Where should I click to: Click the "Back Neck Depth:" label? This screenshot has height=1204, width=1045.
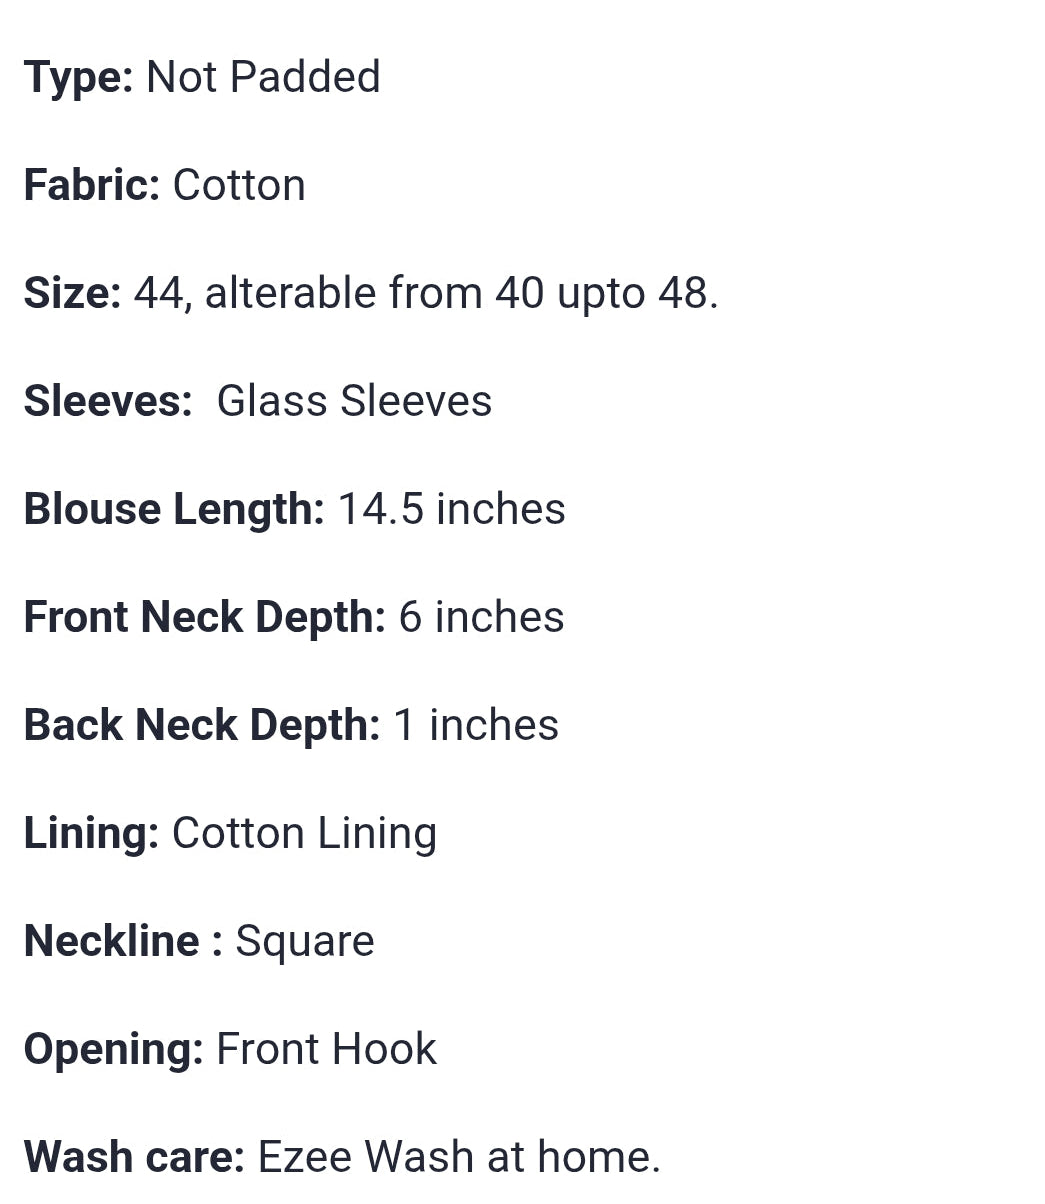pos(201,726)
